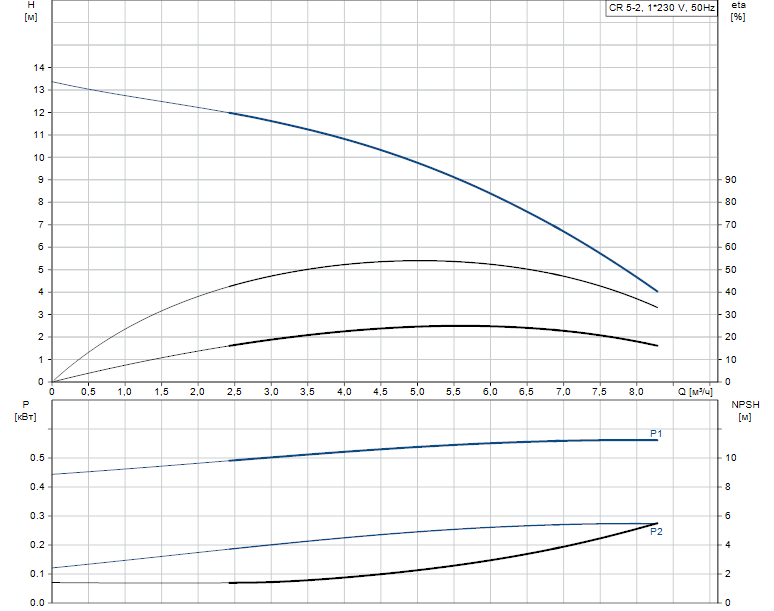Click the 50 value on eta axis
The image size is (774, 611).
(x=730, y=269)
